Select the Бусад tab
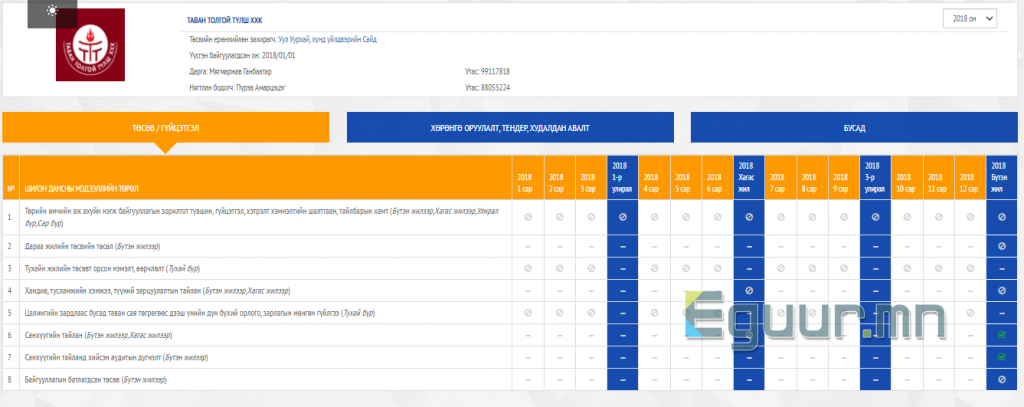 pyautogui.click(x=853, y=128)
